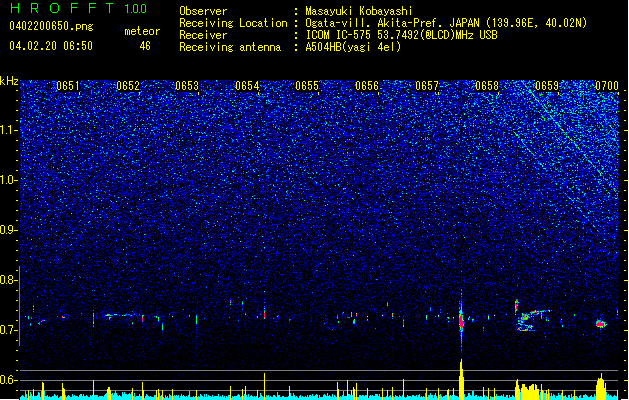Select the file name 0402200650.png
This screenshot has height=400, width=629.
click(x=51, y=26)
